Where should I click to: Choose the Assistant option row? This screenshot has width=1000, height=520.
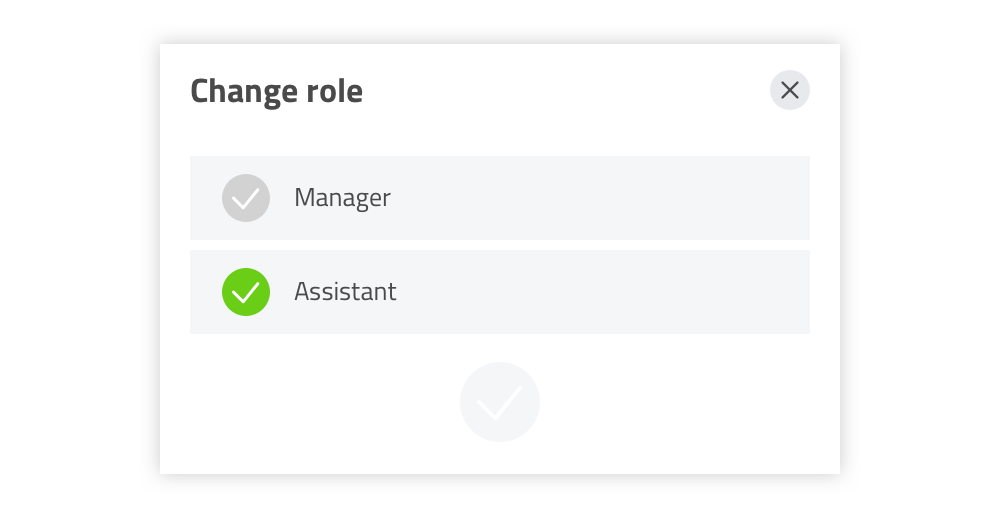(500, 292)
